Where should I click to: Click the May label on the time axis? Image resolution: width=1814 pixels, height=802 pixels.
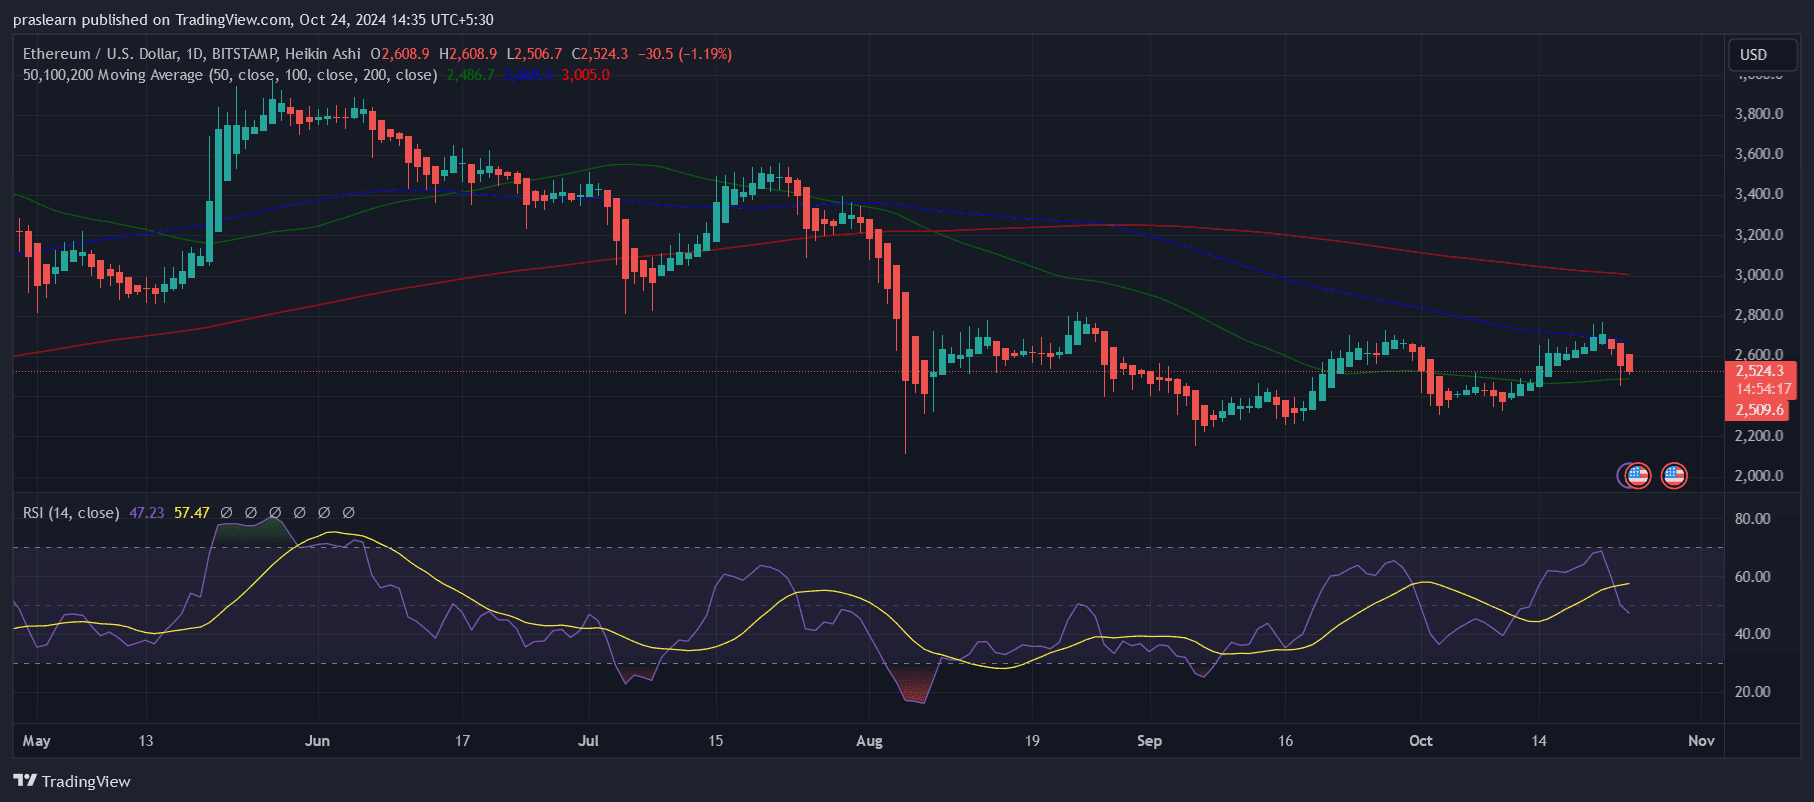click(36, 741)
